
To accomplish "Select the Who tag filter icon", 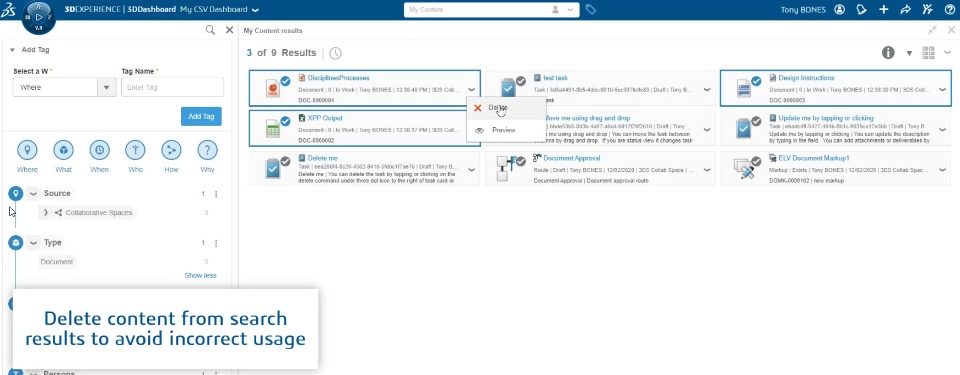I will [135, 150].
